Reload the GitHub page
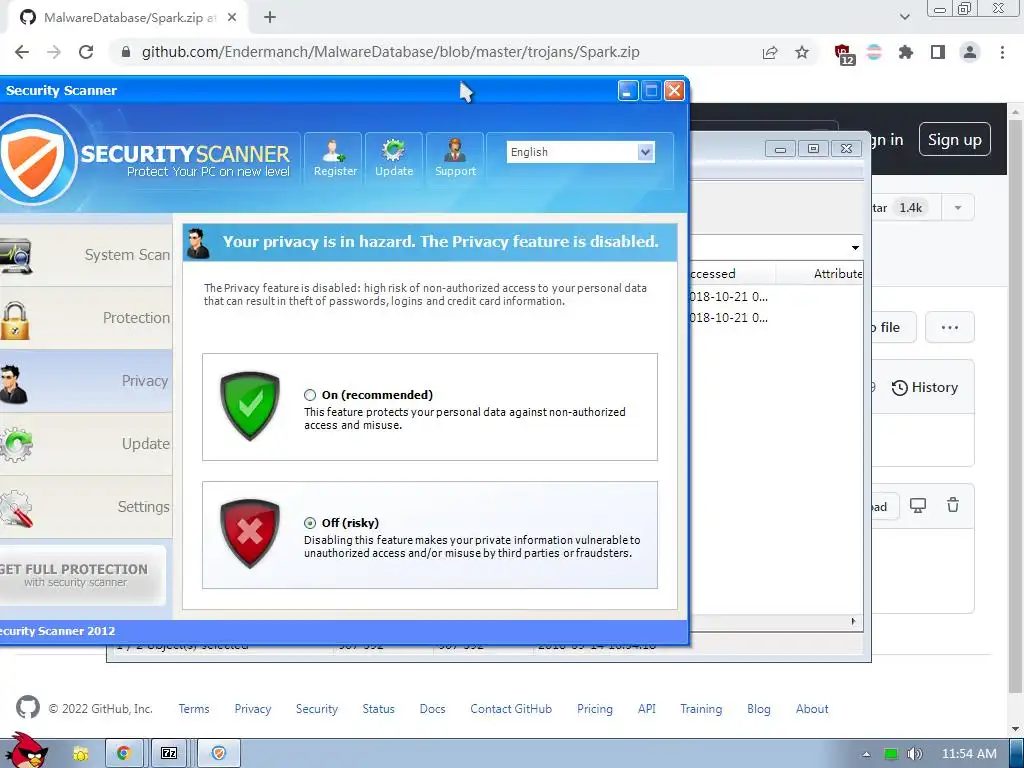This screenshot has height=768, width=1024. 86,52
